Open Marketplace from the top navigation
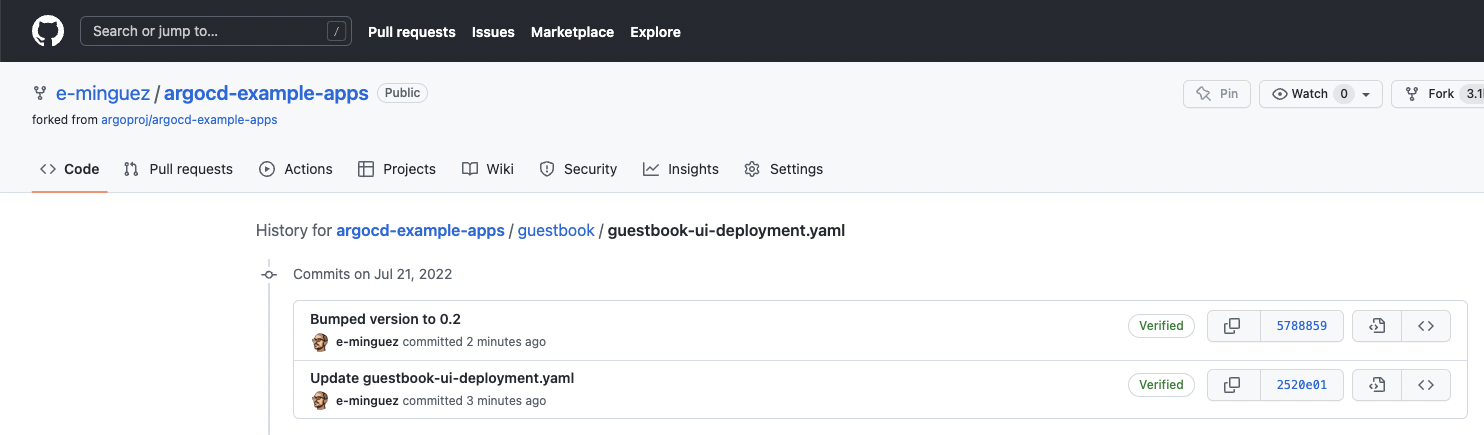The image size is (1484, 435). [572, 32]
